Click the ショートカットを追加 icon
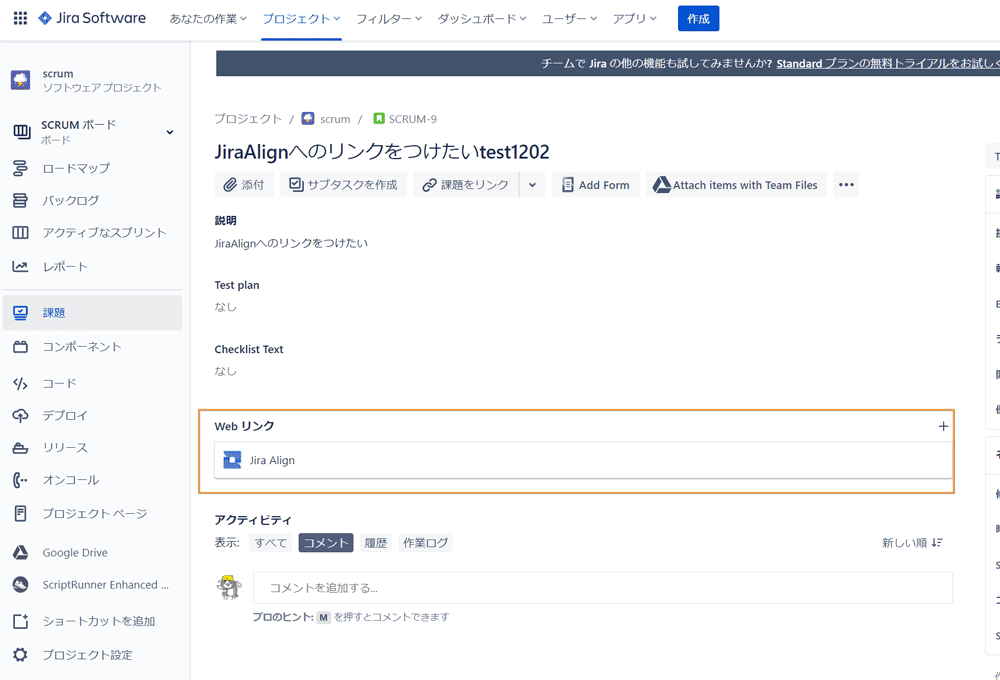Viewport: 1000px width, 680px height. 20,621
